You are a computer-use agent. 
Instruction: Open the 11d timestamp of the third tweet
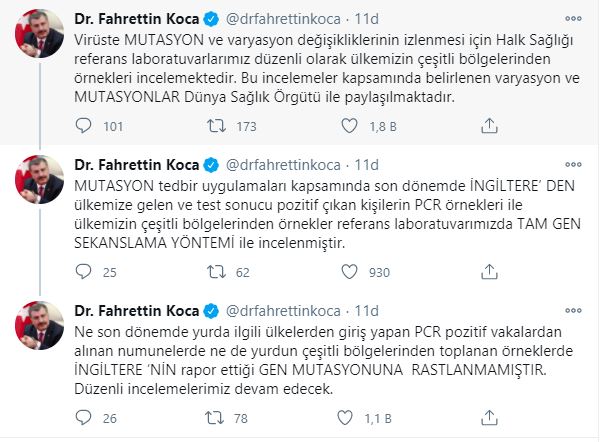366,311
